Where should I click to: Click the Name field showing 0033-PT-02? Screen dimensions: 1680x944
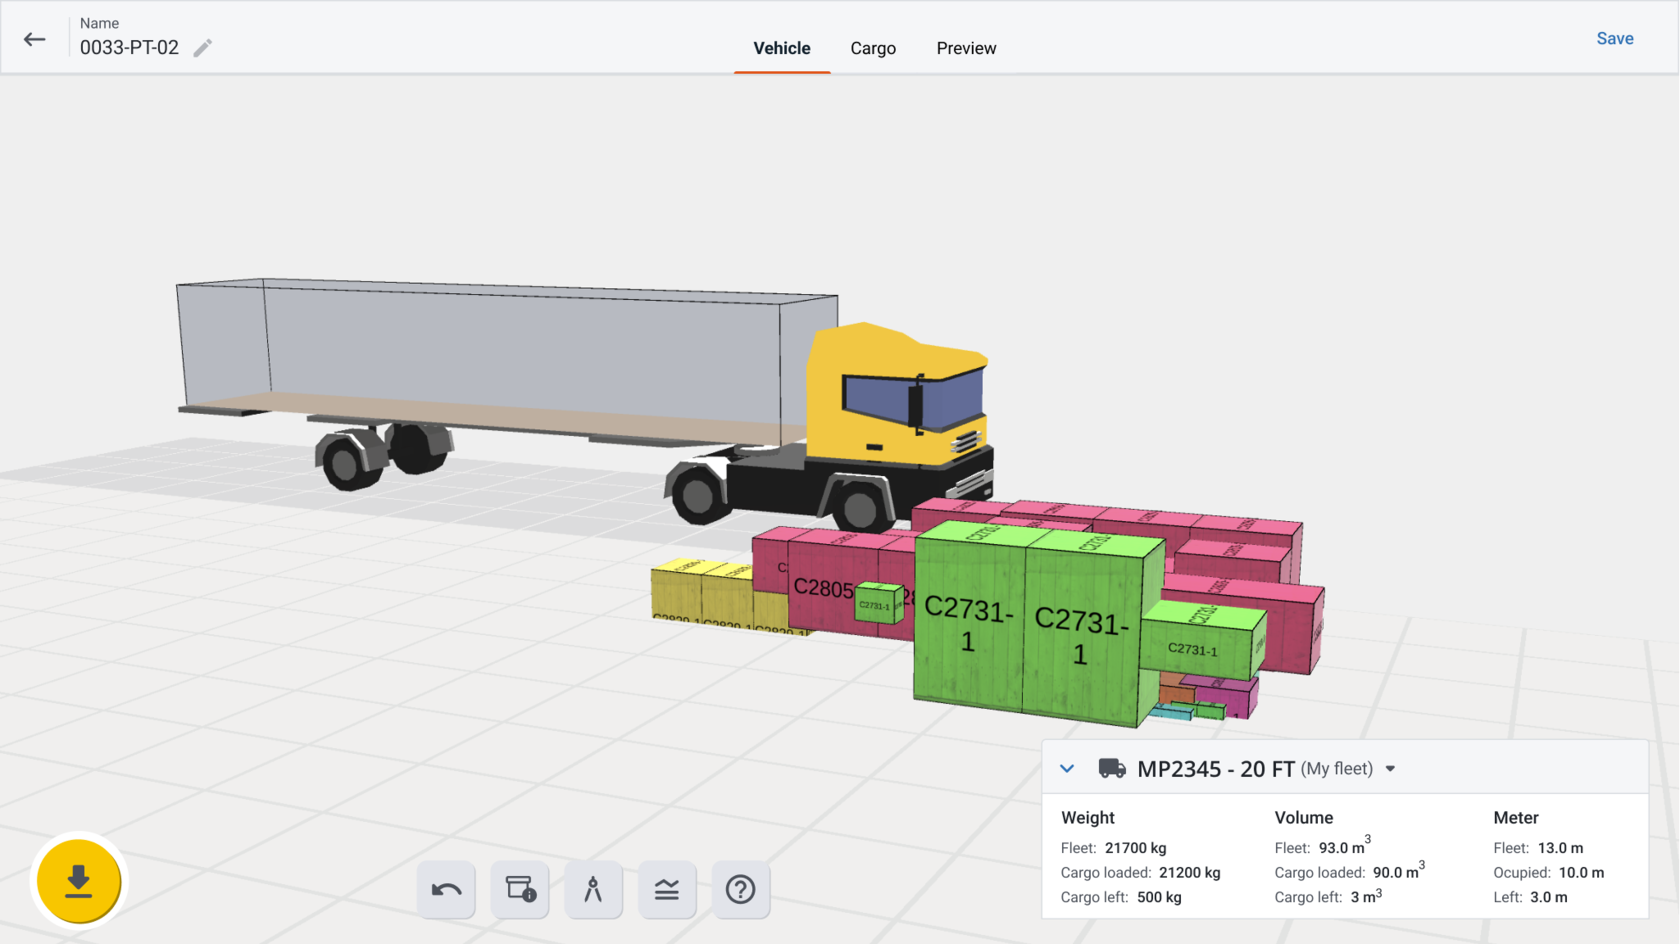[x=132, y=46]
